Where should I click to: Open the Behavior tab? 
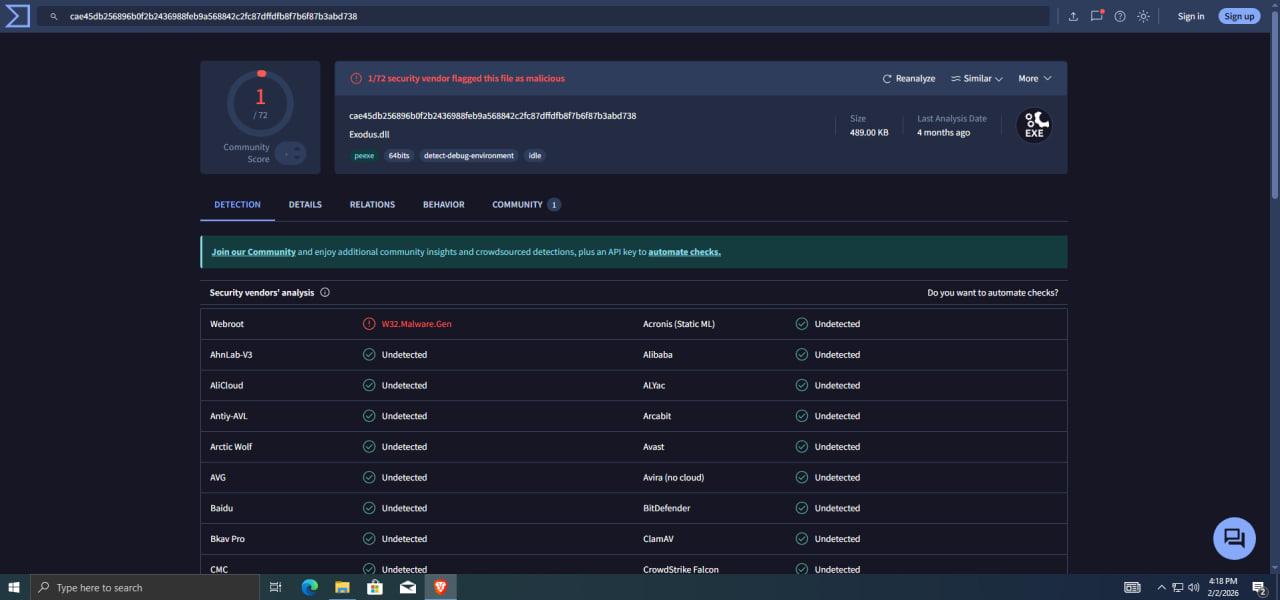pos(444,205)
